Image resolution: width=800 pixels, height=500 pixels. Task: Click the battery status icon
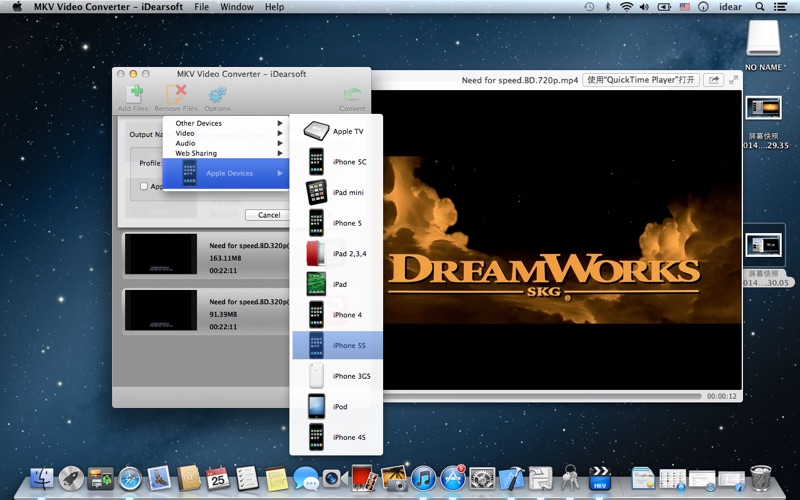click(664, 7)
